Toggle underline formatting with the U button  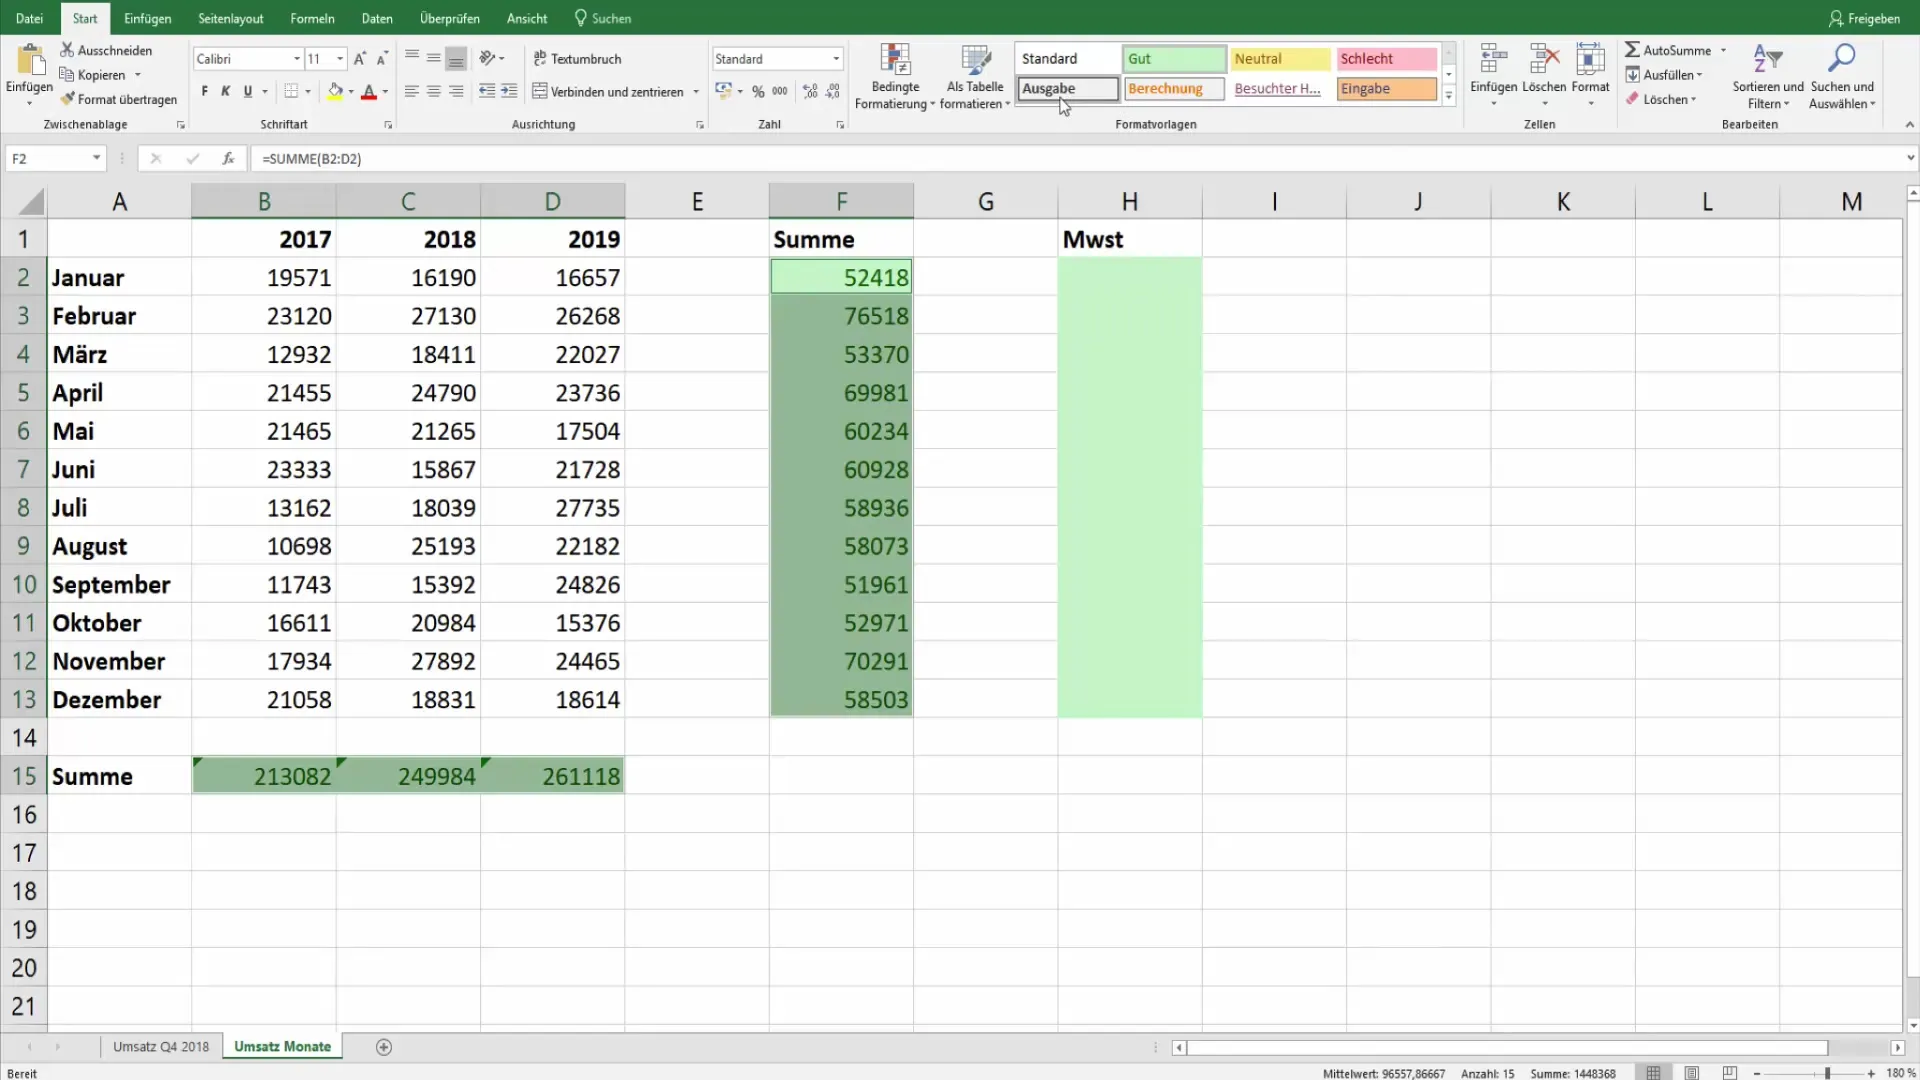(x=248, y=91)
